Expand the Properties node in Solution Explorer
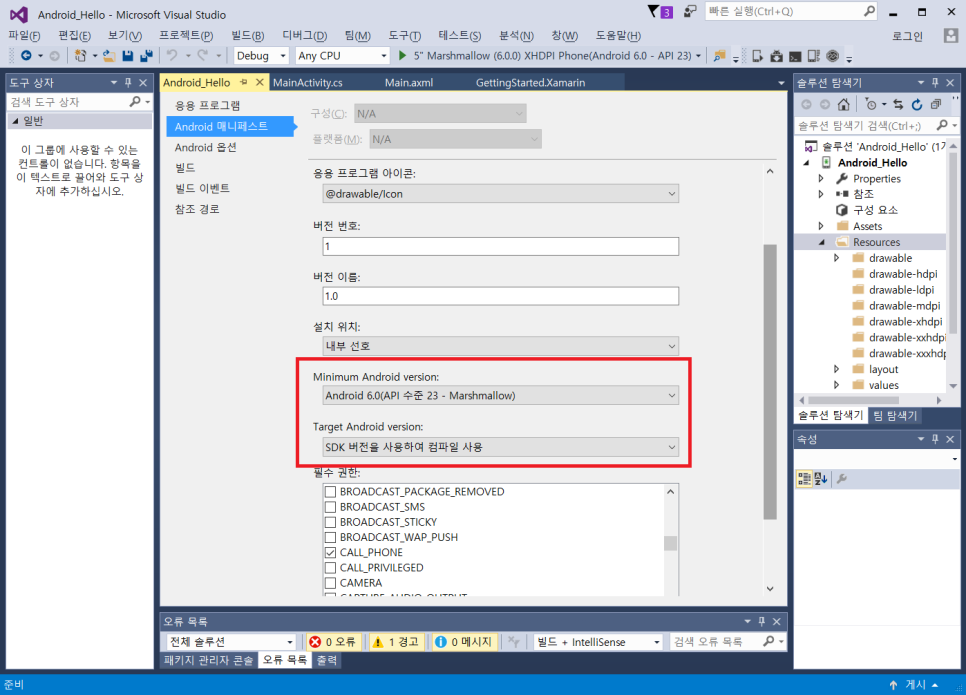 [x=821, y=179]
